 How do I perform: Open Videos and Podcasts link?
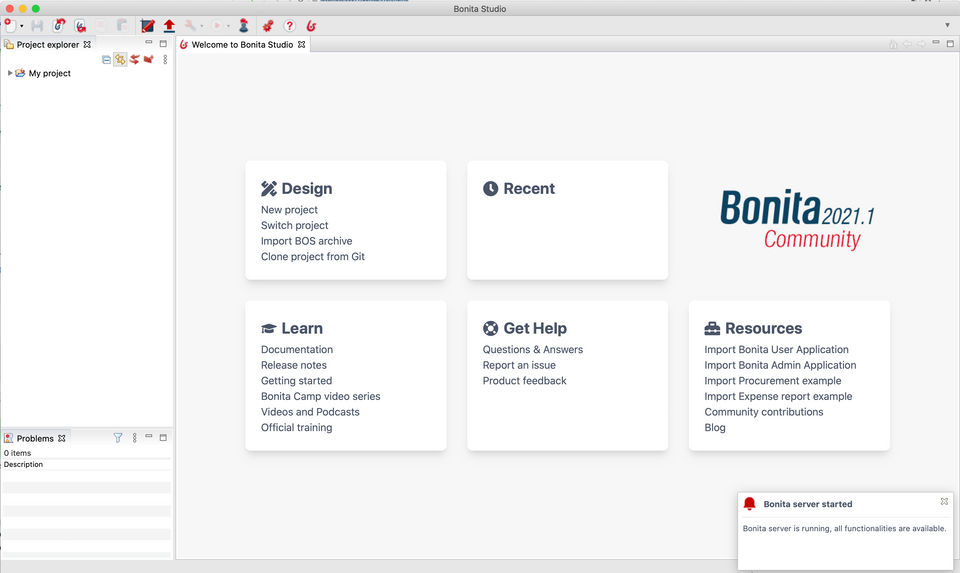click(x=310, y=412)
